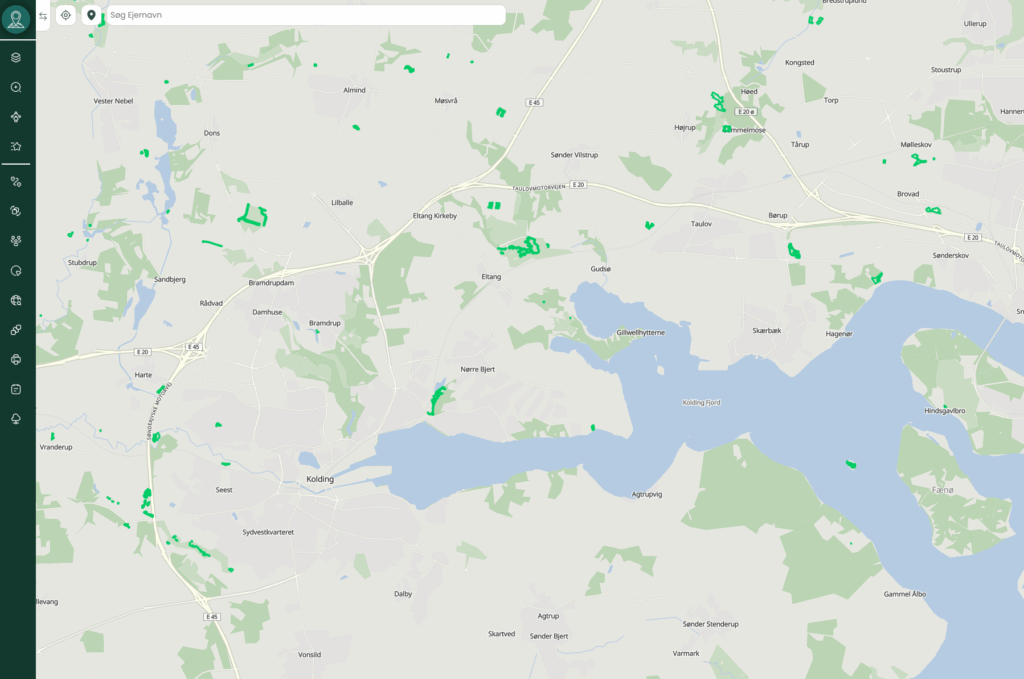Click the three-person group cluster icon
1024x679 pixels.
pyautogui.click(x=16, y=241)
